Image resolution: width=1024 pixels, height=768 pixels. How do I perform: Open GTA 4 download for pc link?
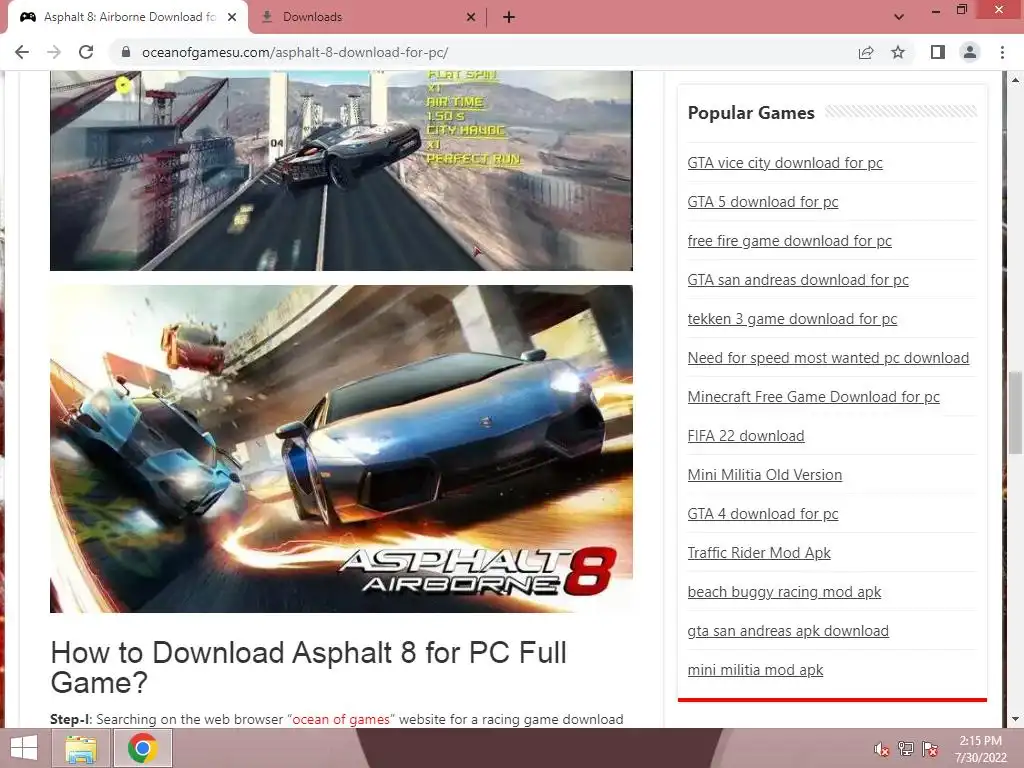(x=763, y=514)
